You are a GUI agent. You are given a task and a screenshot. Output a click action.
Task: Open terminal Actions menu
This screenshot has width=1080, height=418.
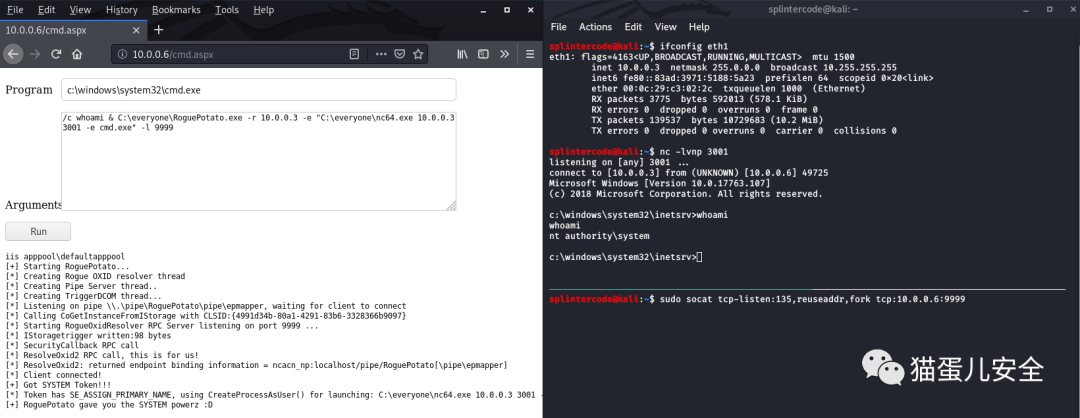coord(595,27)
